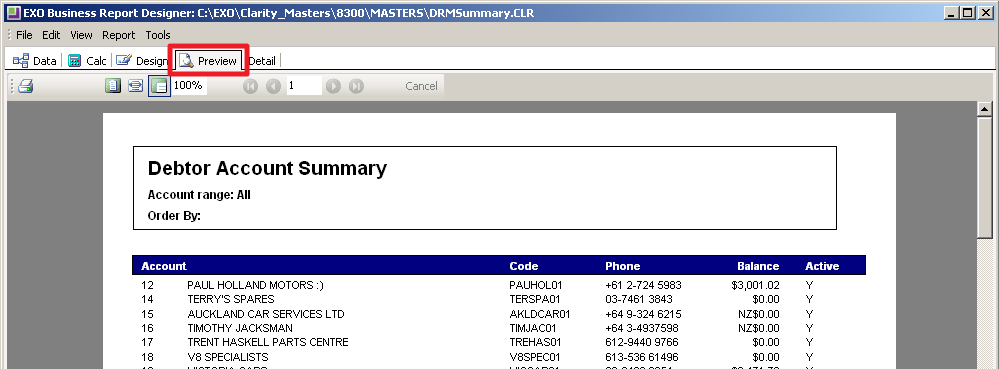Click the phone number 612-9440 9766
Image resolution: width=999 pixels, height=369 pixels.
[x=641, y=342]
